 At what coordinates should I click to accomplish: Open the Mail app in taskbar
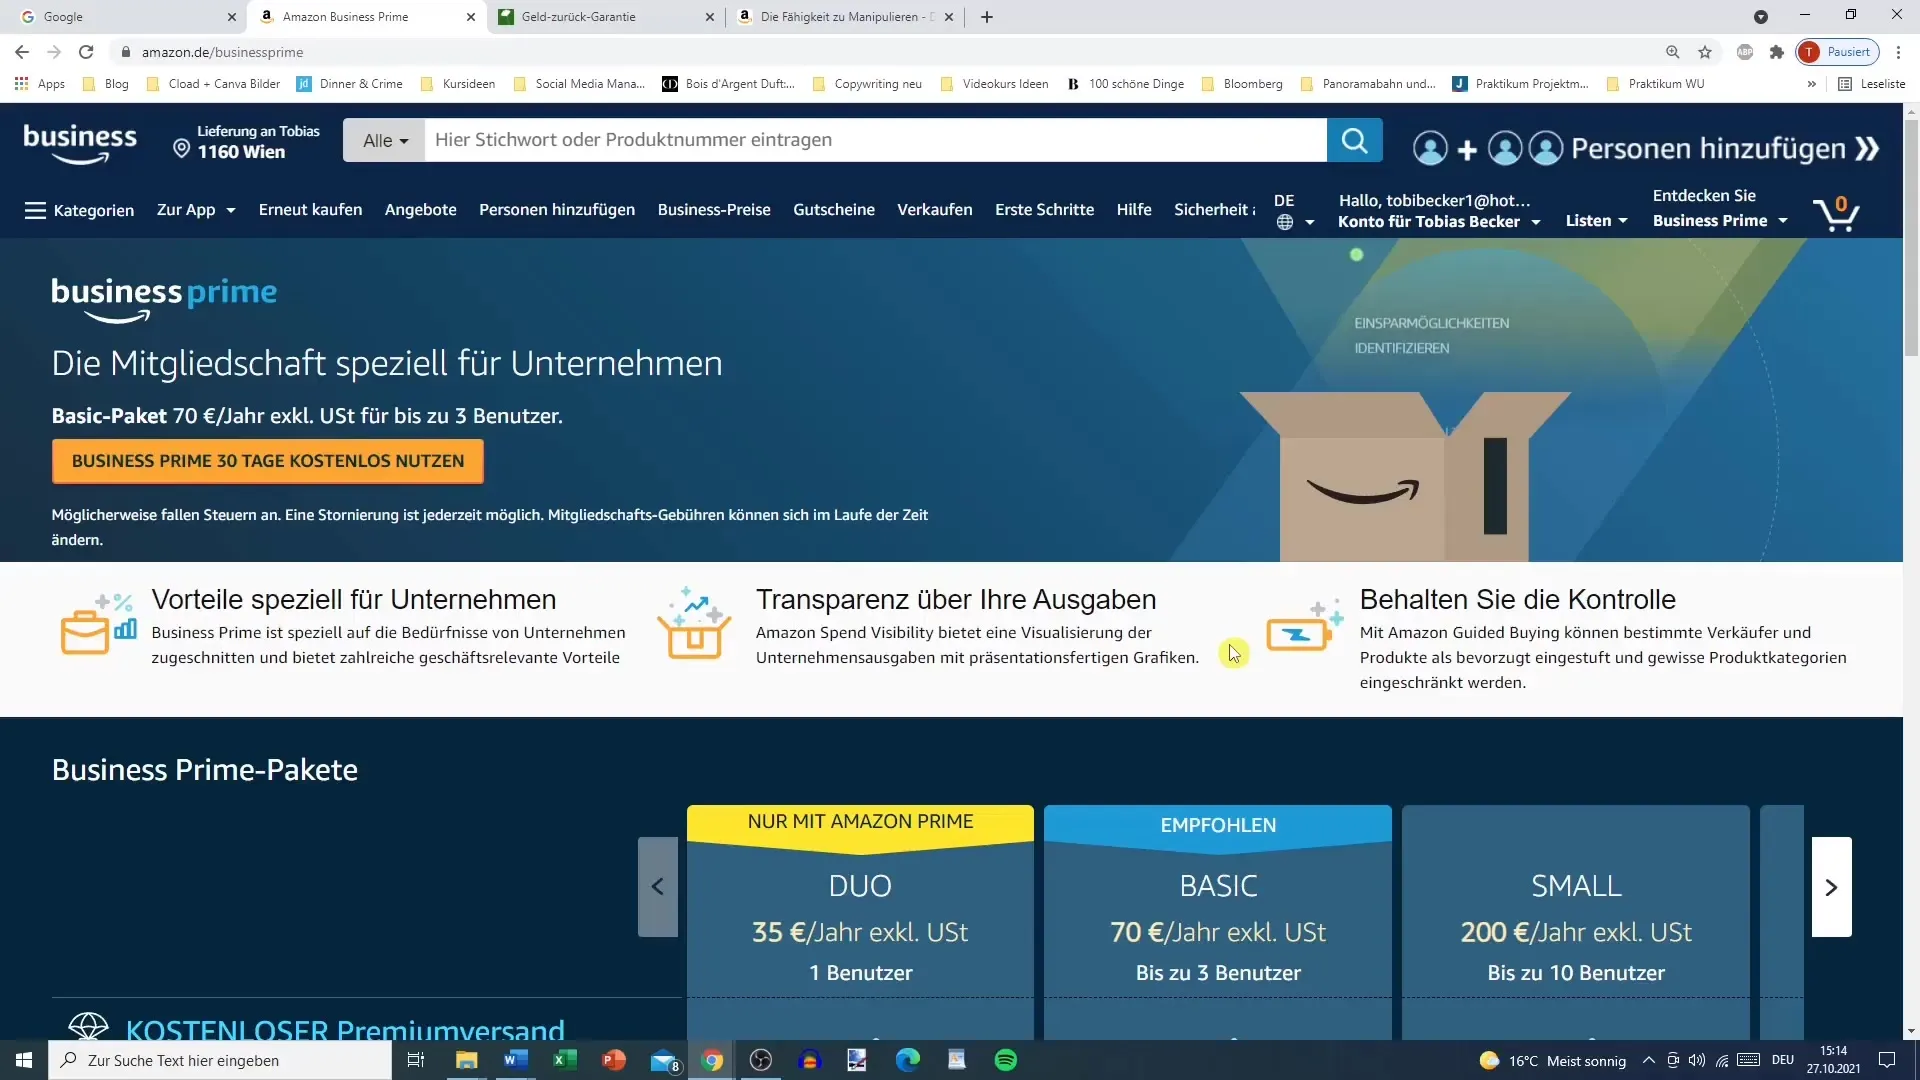tap(664, 1060)
